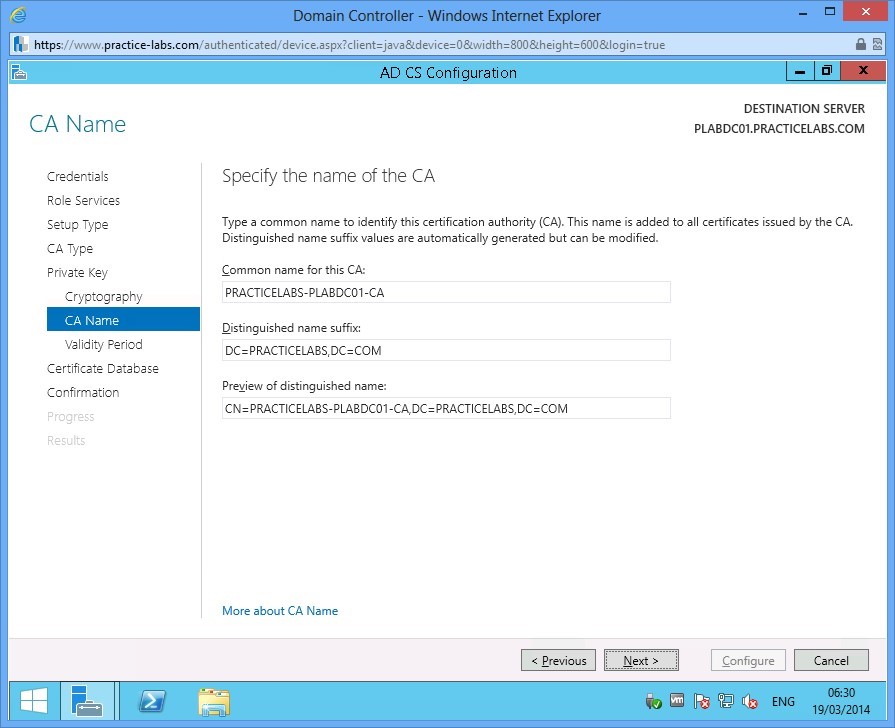
Task: Edit the Common name for this CA field
Action: coord(446,291)
